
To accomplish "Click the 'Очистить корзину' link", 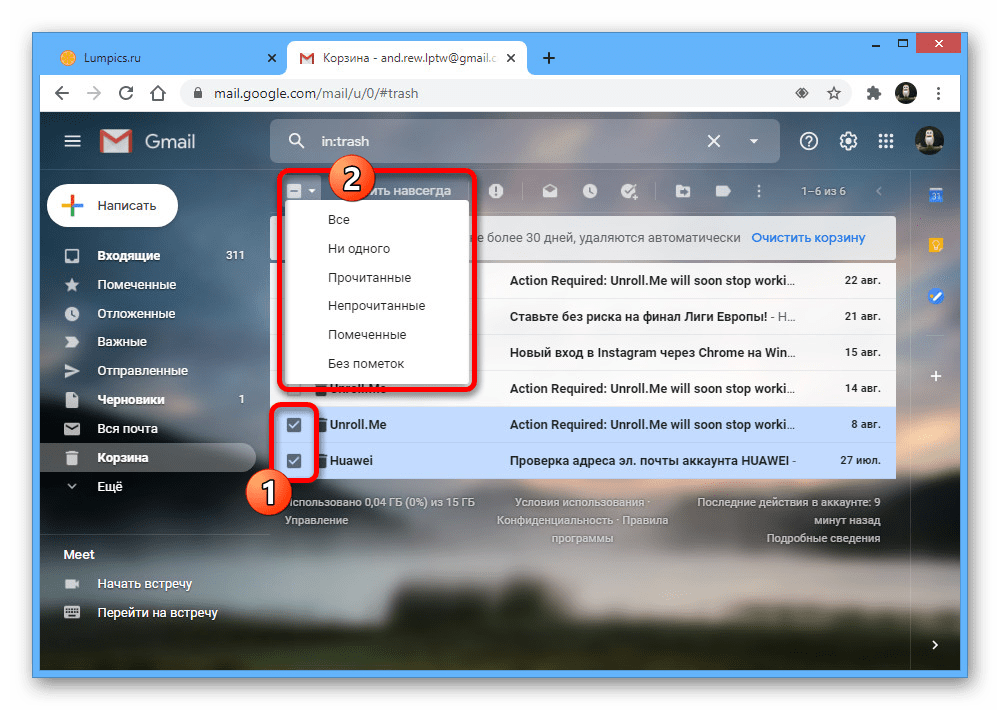I will pos(808,238).
